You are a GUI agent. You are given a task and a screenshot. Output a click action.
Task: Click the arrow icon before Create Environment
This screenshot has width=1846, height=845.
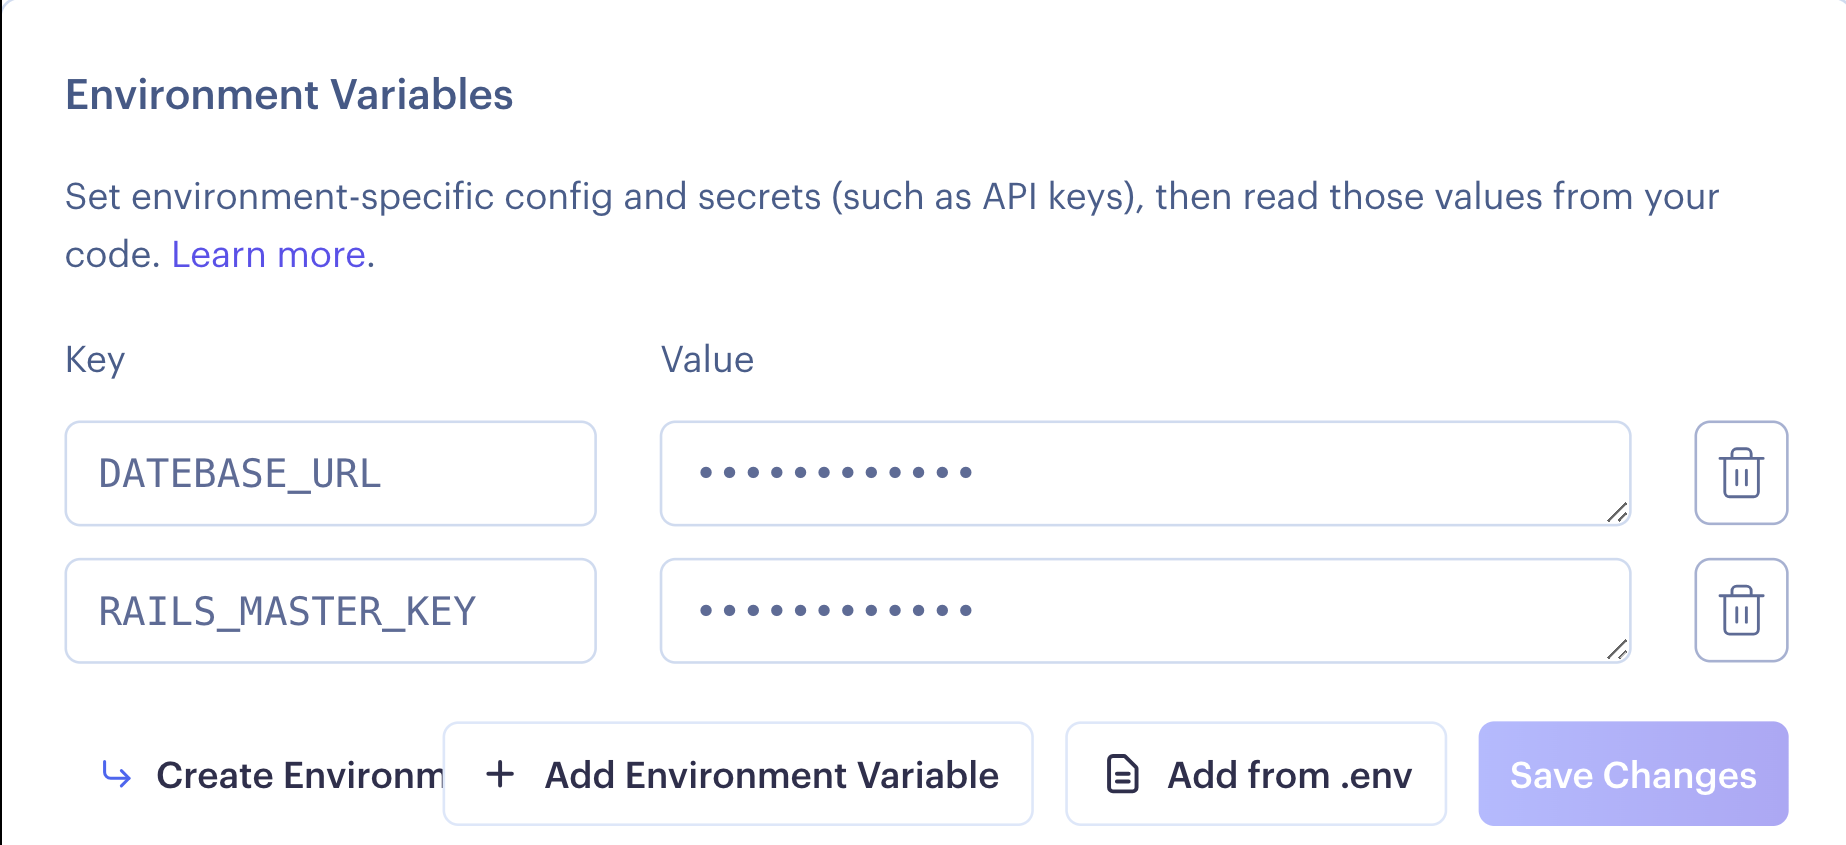[117, 774]
